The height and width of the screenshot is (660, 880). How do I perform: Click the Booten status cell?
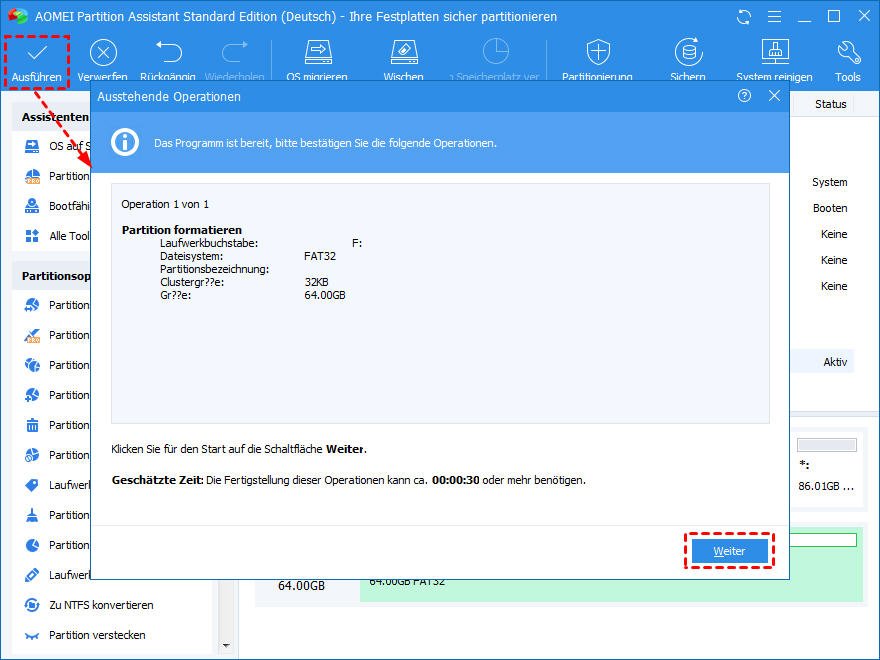[829, 208]
